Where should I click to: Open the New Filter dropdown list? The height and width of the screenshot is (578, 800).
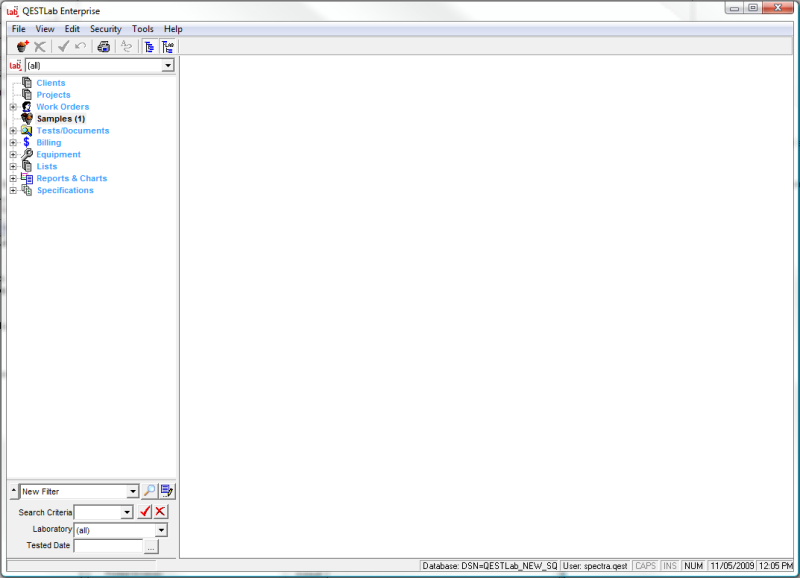[134, 490]
